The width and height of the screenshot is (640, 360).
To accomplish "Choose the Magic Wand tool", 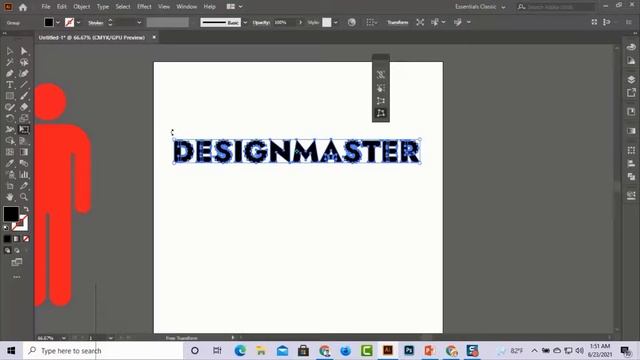I will [9, 62].
